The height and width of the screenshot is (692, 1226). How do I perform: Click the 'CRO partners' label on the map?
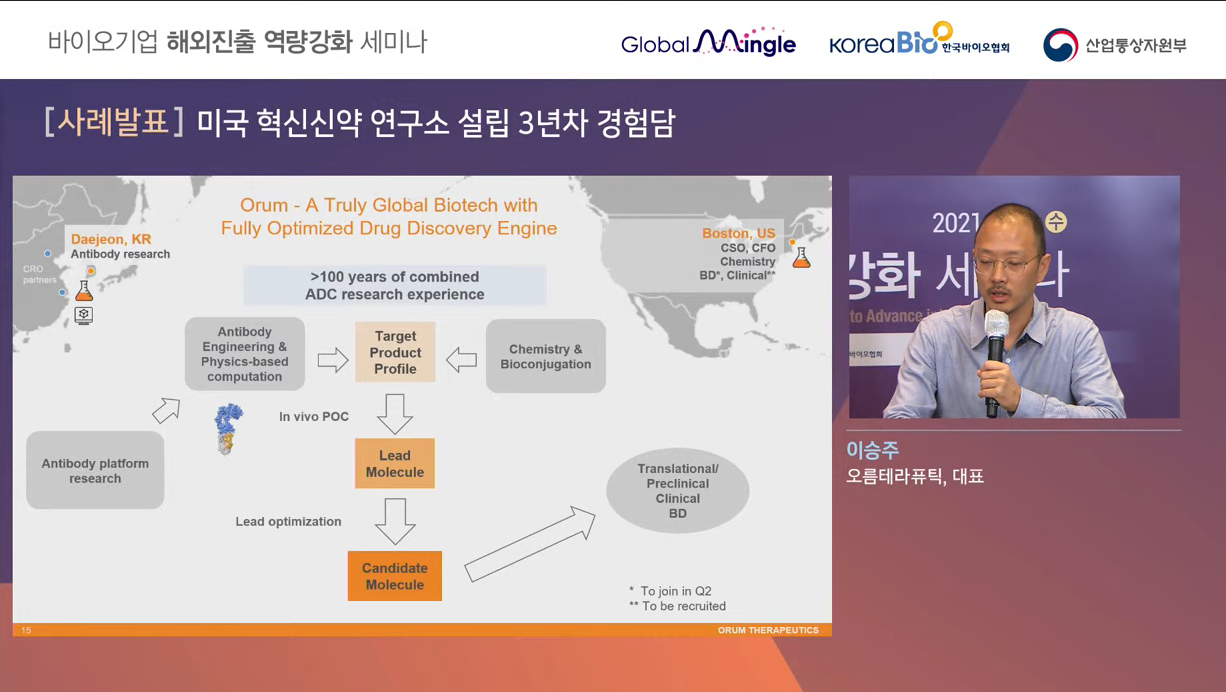(x=40, y=274)
